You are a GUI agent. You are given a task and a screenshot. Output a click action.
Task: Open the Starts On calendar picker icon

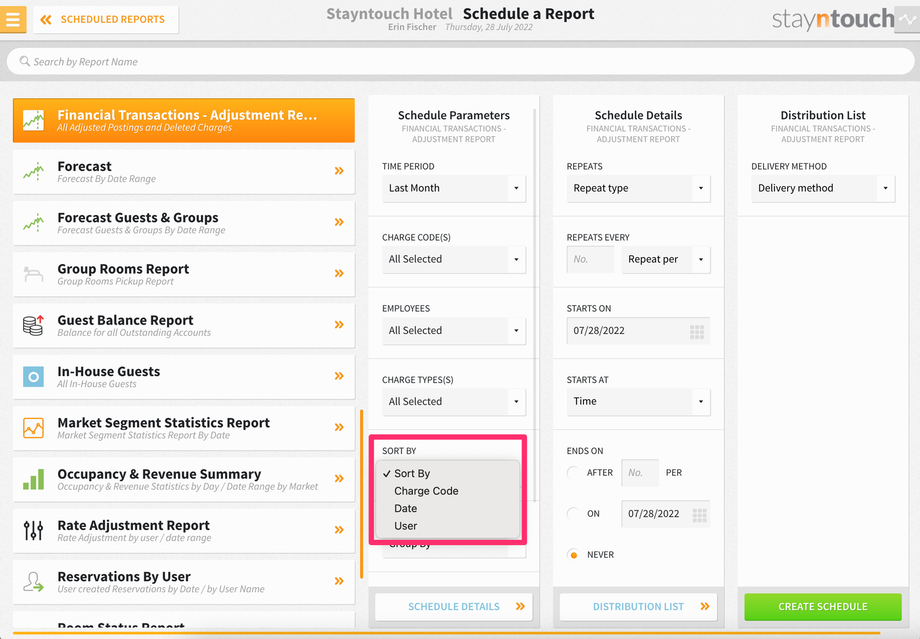697,332
